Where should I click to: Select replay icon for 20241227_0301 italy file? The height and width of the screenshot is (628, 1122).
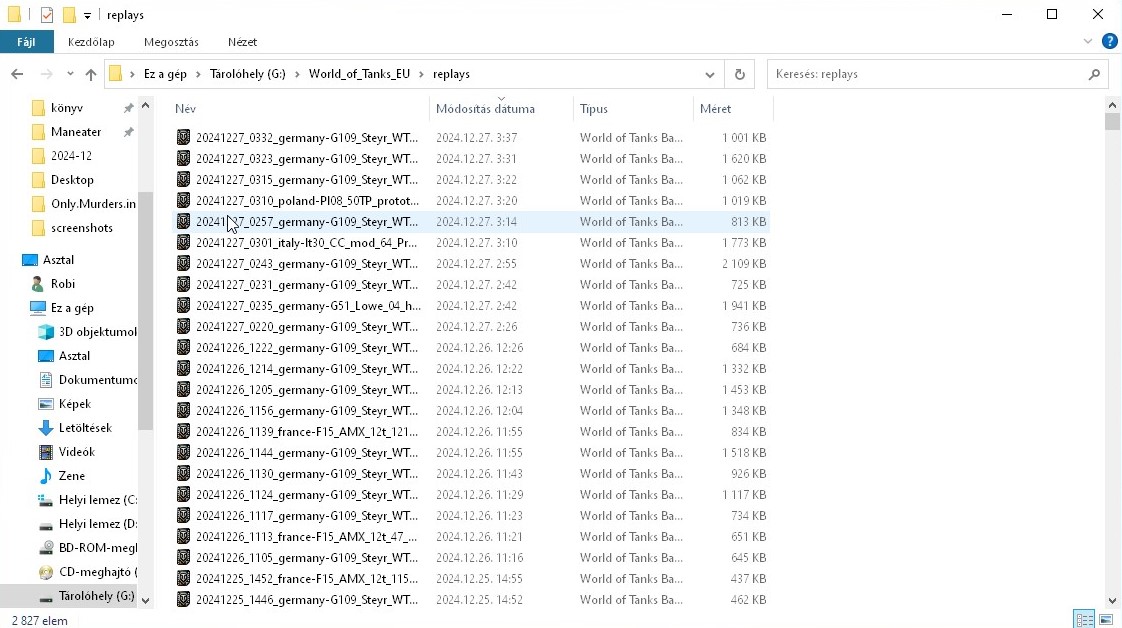pyautogui.click(x=183, y=242)
